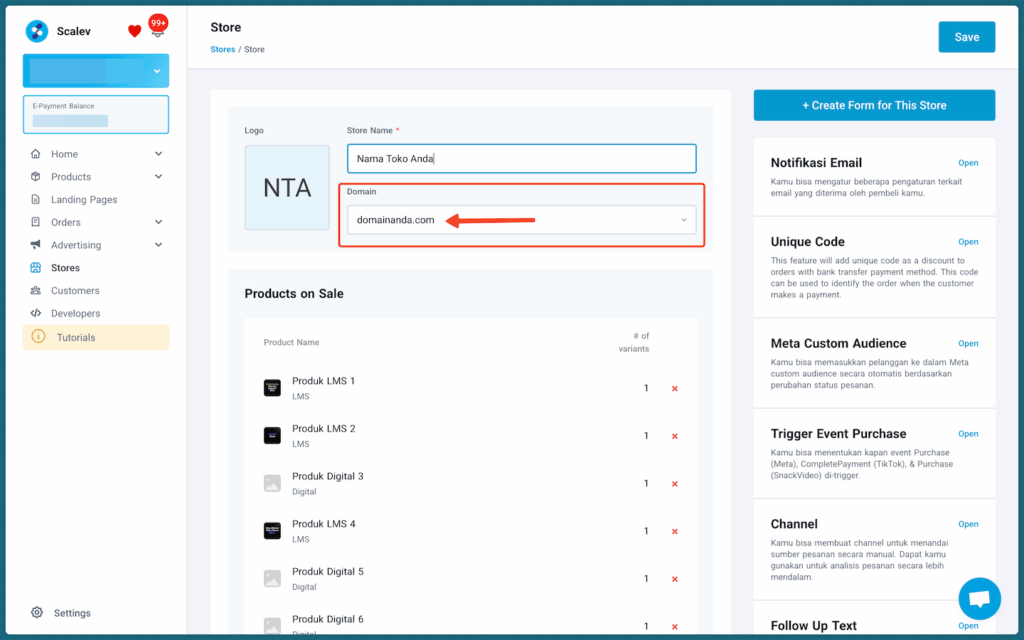Expand the Products submenu arrow

(x=158, y=177)
